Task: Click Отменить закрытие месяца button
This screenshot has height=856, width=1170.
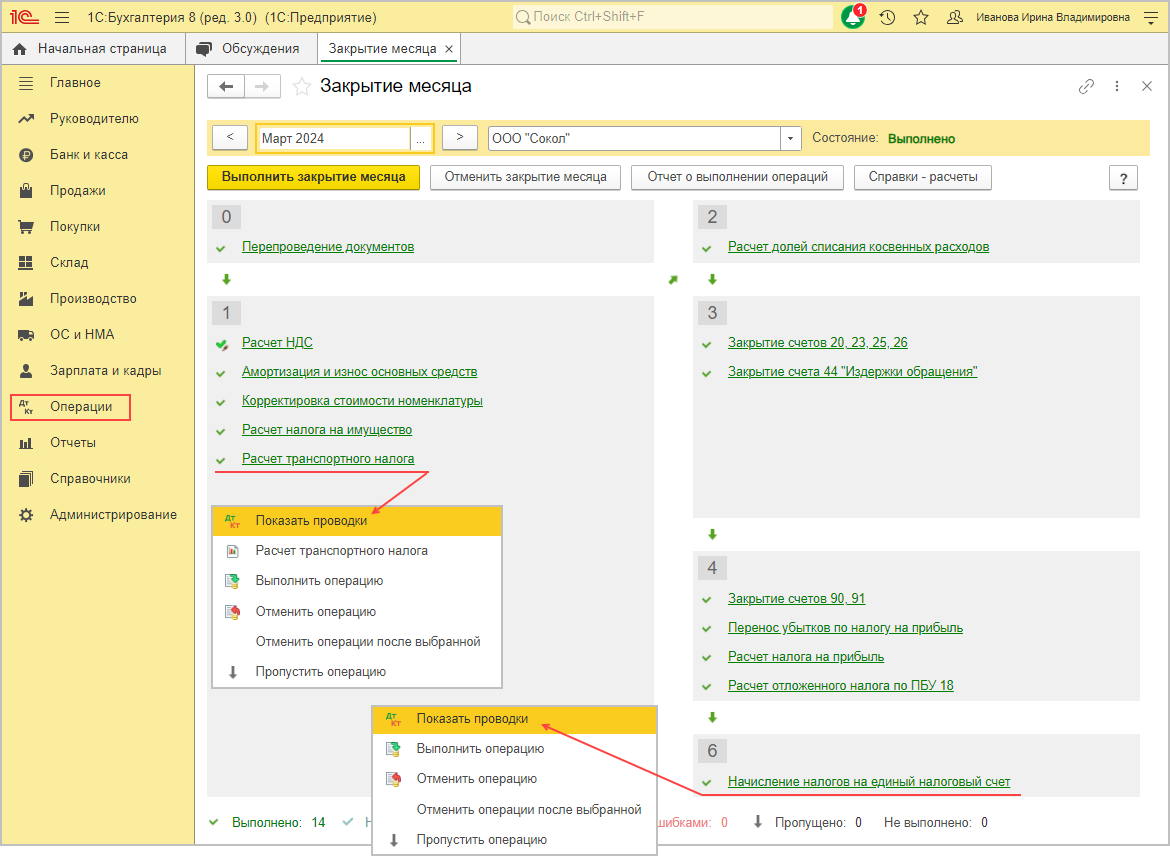Action: tap(525, 177)
